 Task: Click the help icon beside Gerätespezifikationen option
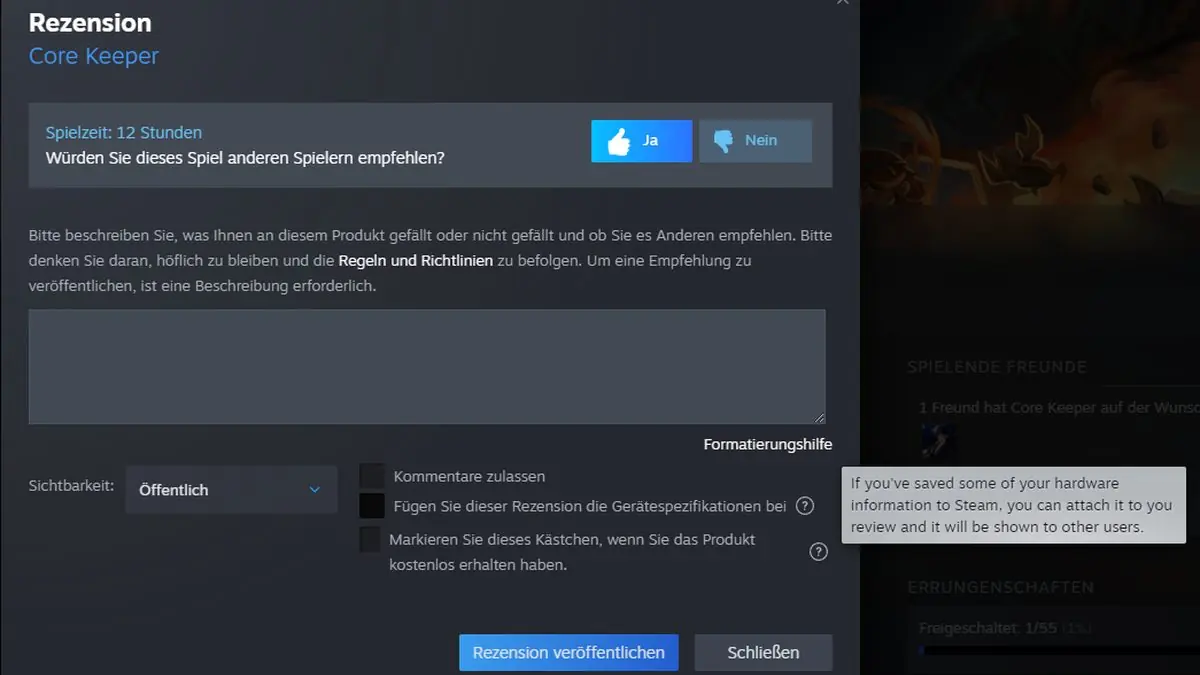[804, 506]
